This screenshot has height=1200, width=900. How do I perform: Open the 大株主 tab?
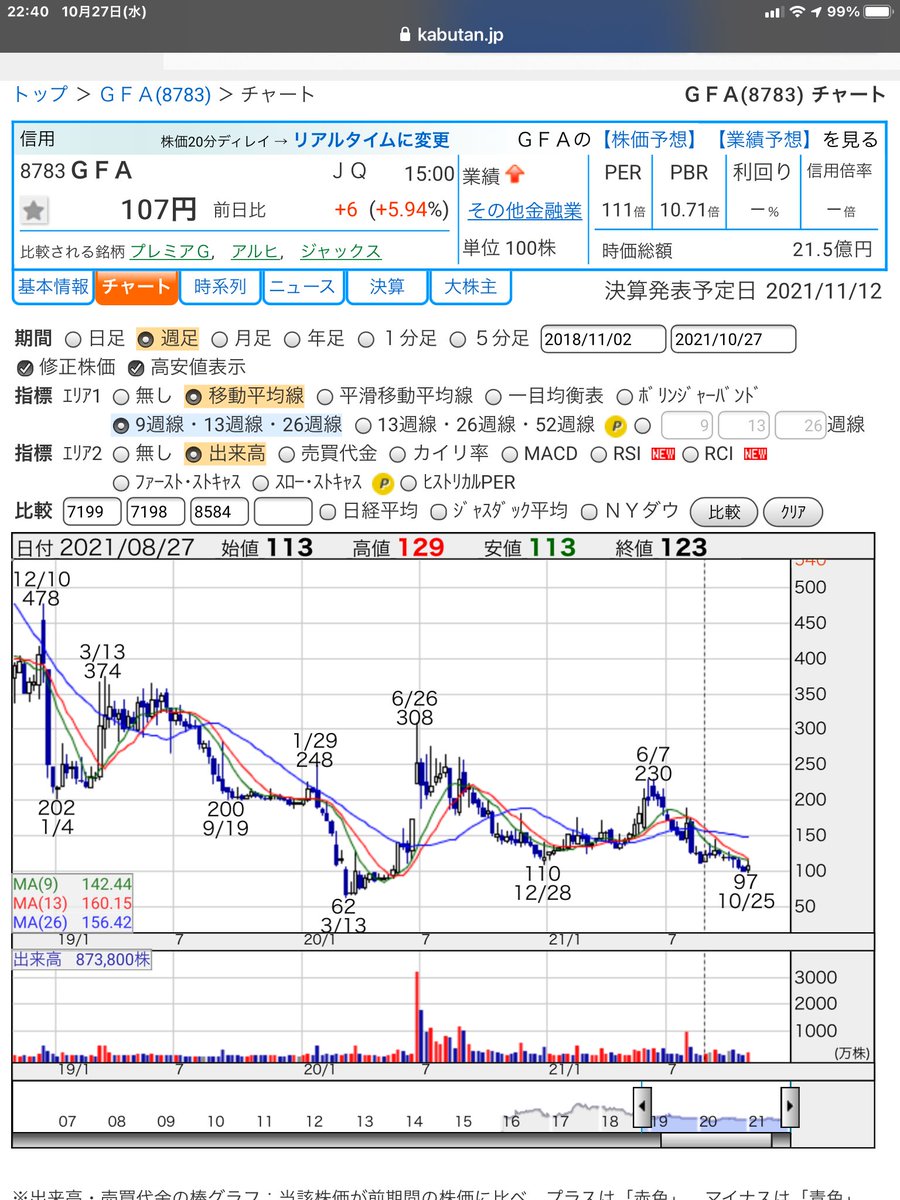470,287
